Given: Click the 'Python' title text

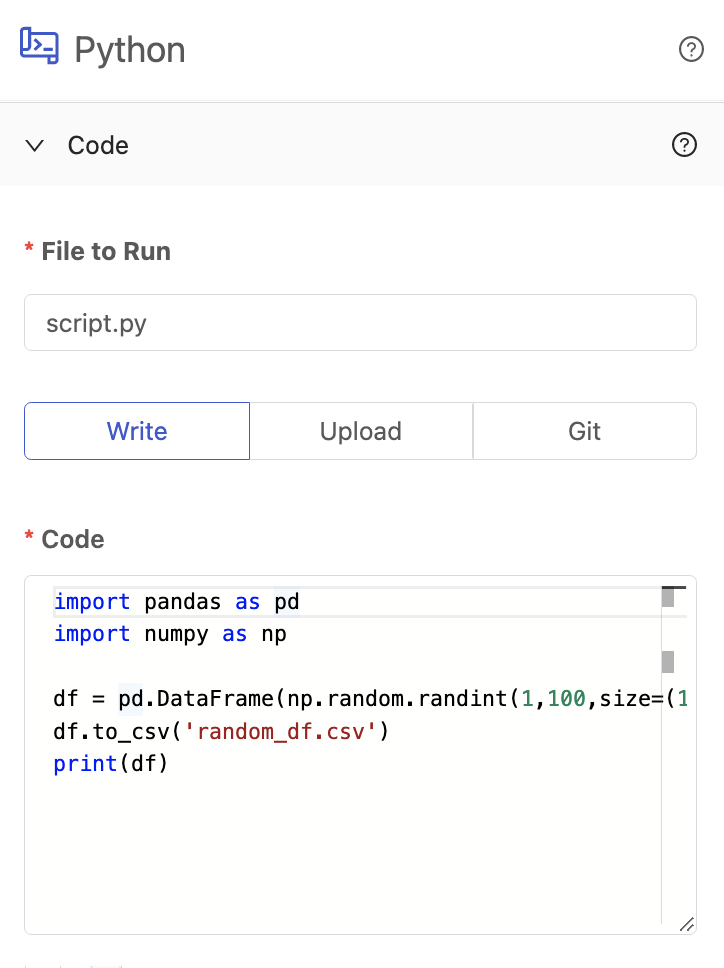Looking at the screenshot, I should 130,50.
